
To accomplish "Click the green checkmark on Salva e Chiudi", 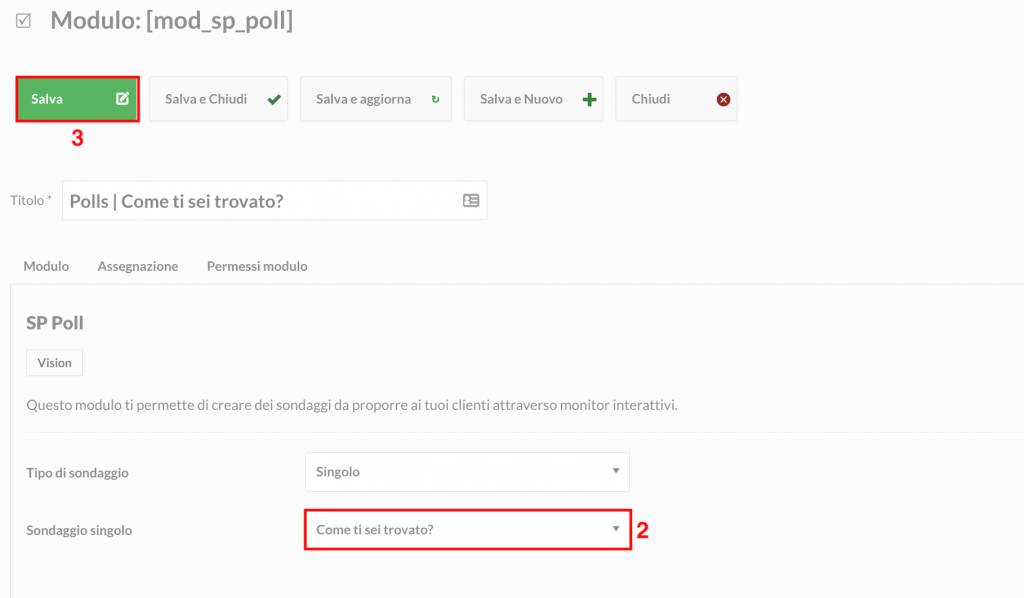I will point(274,99).
